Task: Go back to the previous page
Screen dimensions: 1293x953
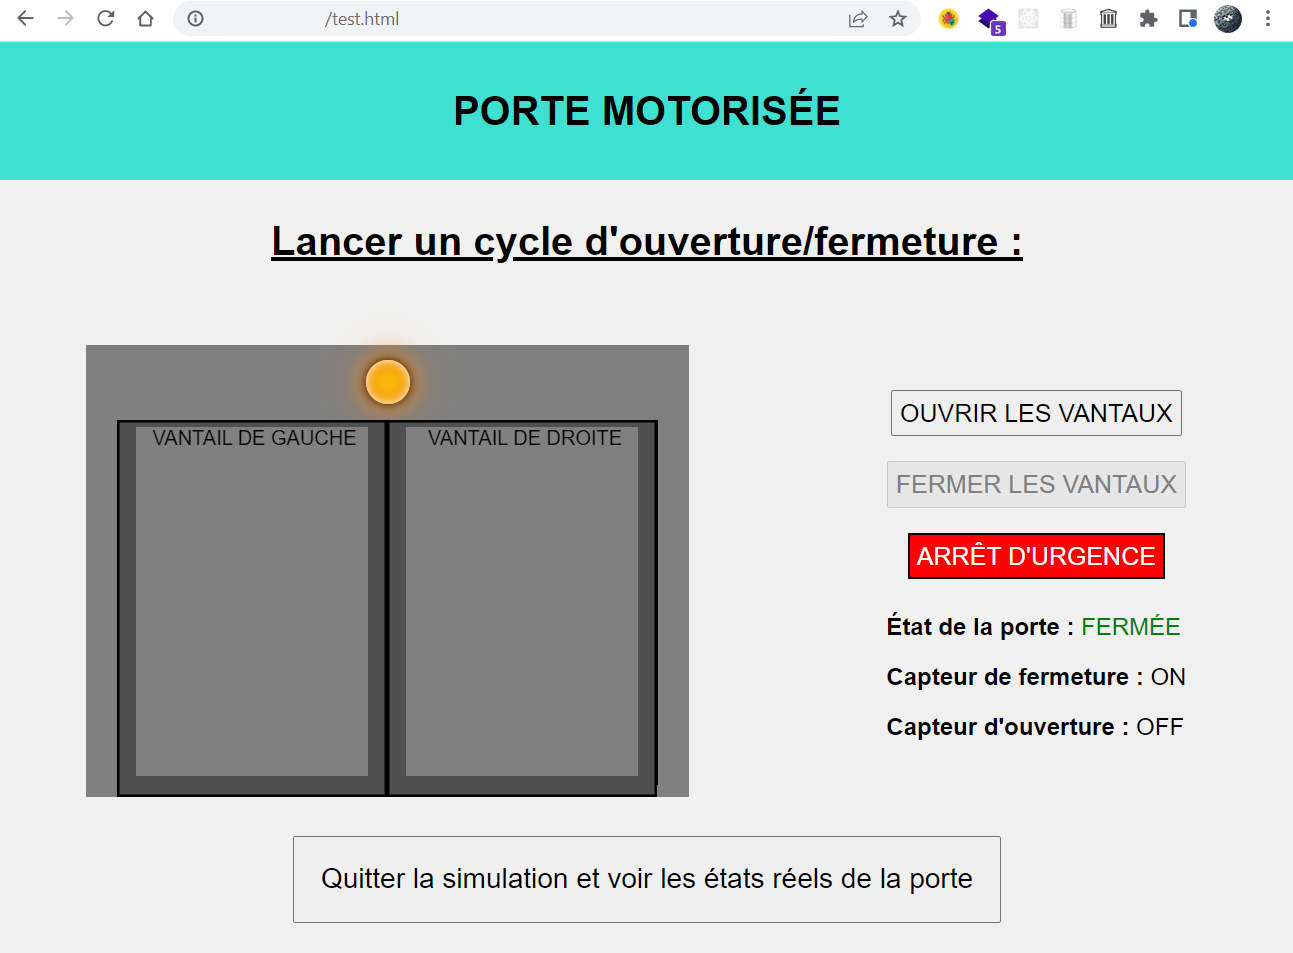Action: [24, 18]
